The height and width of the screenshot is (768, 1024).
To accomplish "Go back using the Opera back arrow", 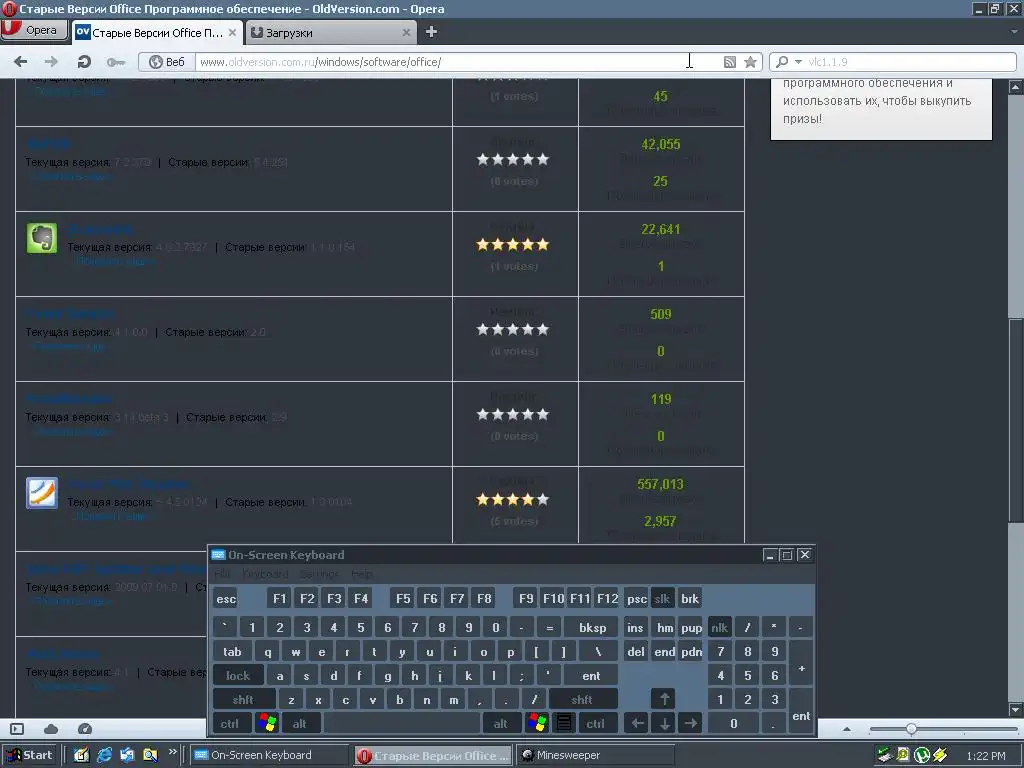I will 21,62.
